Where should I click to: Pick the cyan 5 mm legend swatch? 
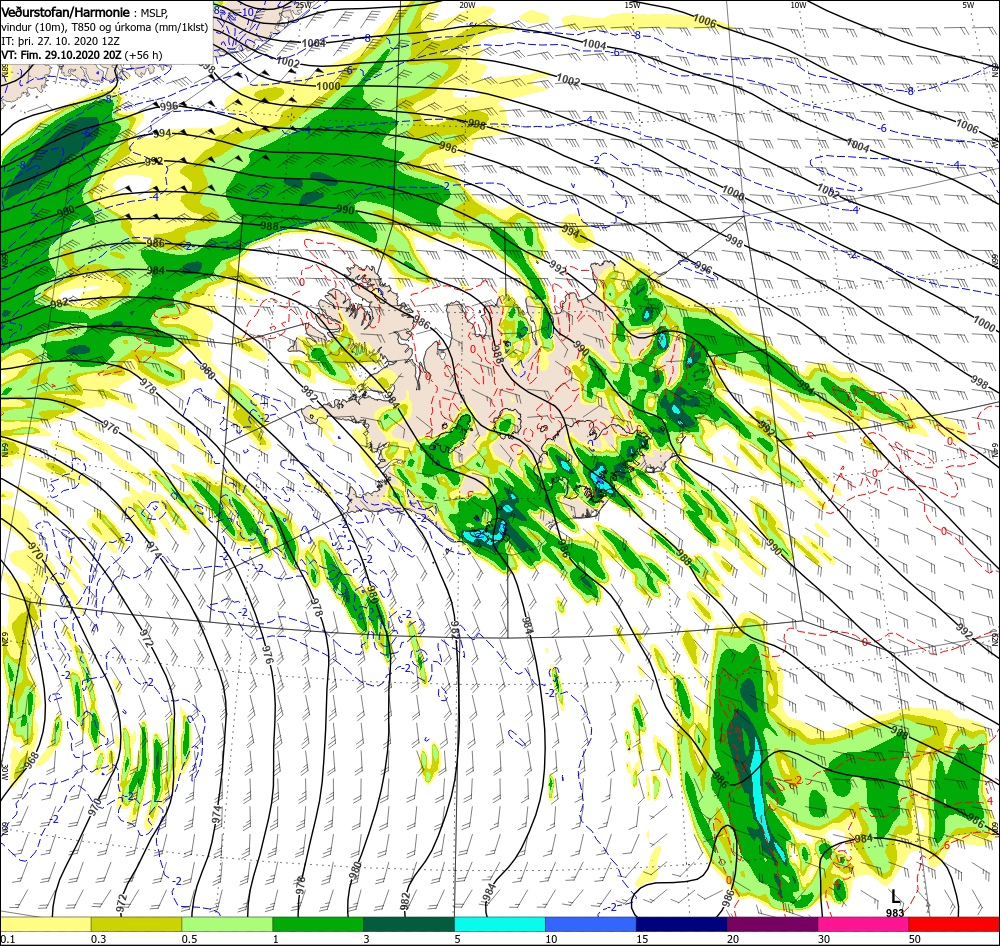[x=500, y=924]
